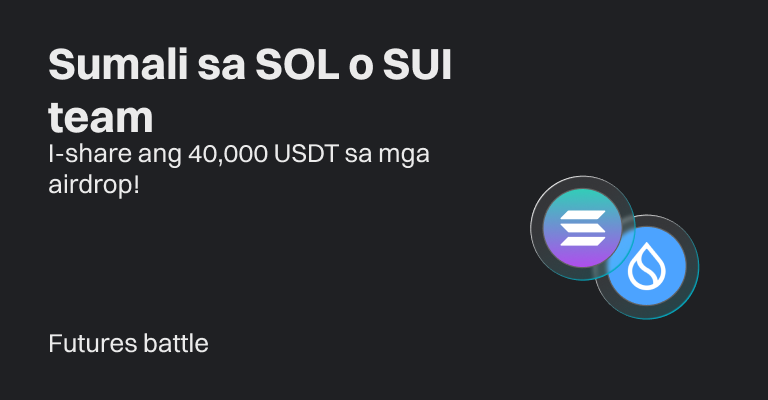This screenshot has width=768, height=400.
Task: Click the word "team" in the headline
Action: click(101, 117)
